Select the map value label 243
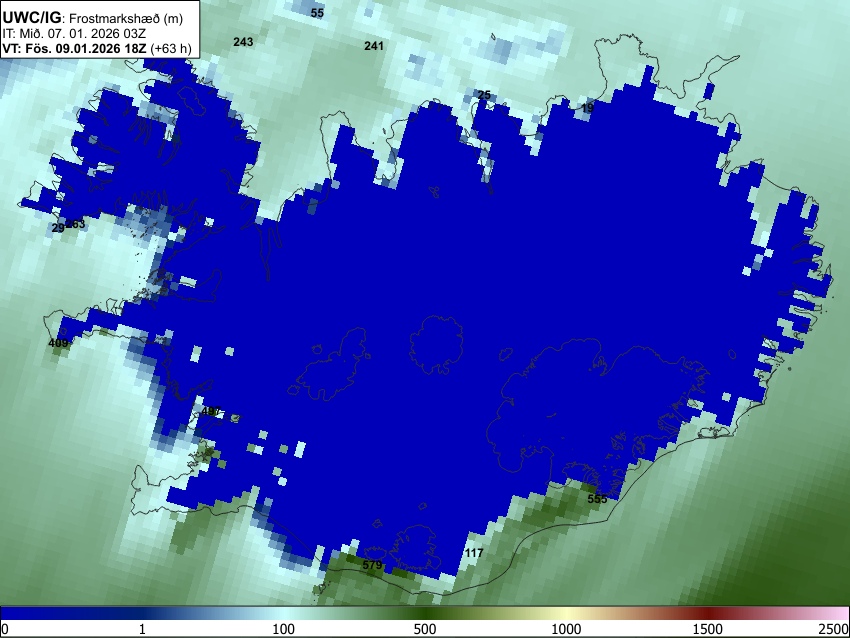The image size is (850, 638). [243, 42]
